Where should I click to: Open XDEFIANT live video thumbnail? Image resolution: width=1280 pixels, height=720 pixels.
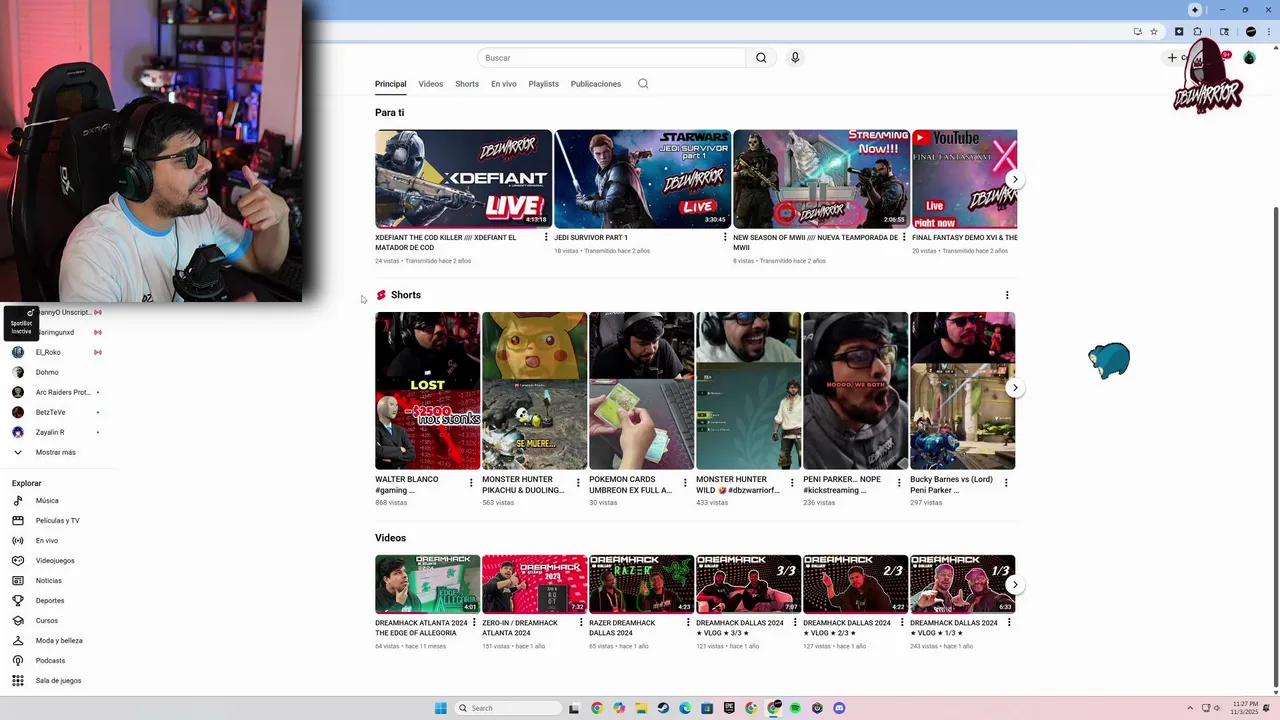point(463,179)
